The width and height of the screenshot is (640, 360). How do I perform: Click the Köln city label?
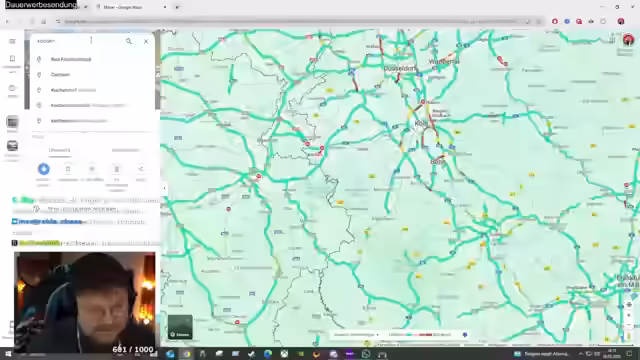420,123
